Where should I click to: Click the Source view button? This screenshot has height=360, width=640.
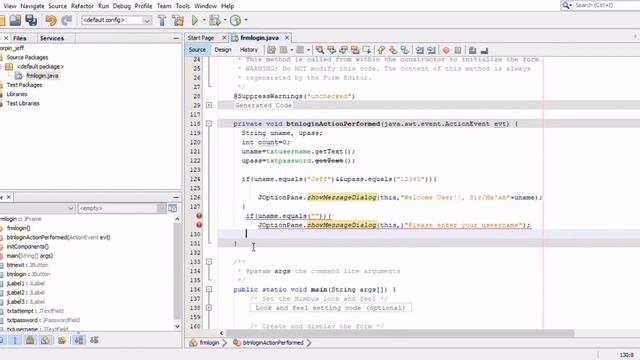pos(197,49)
